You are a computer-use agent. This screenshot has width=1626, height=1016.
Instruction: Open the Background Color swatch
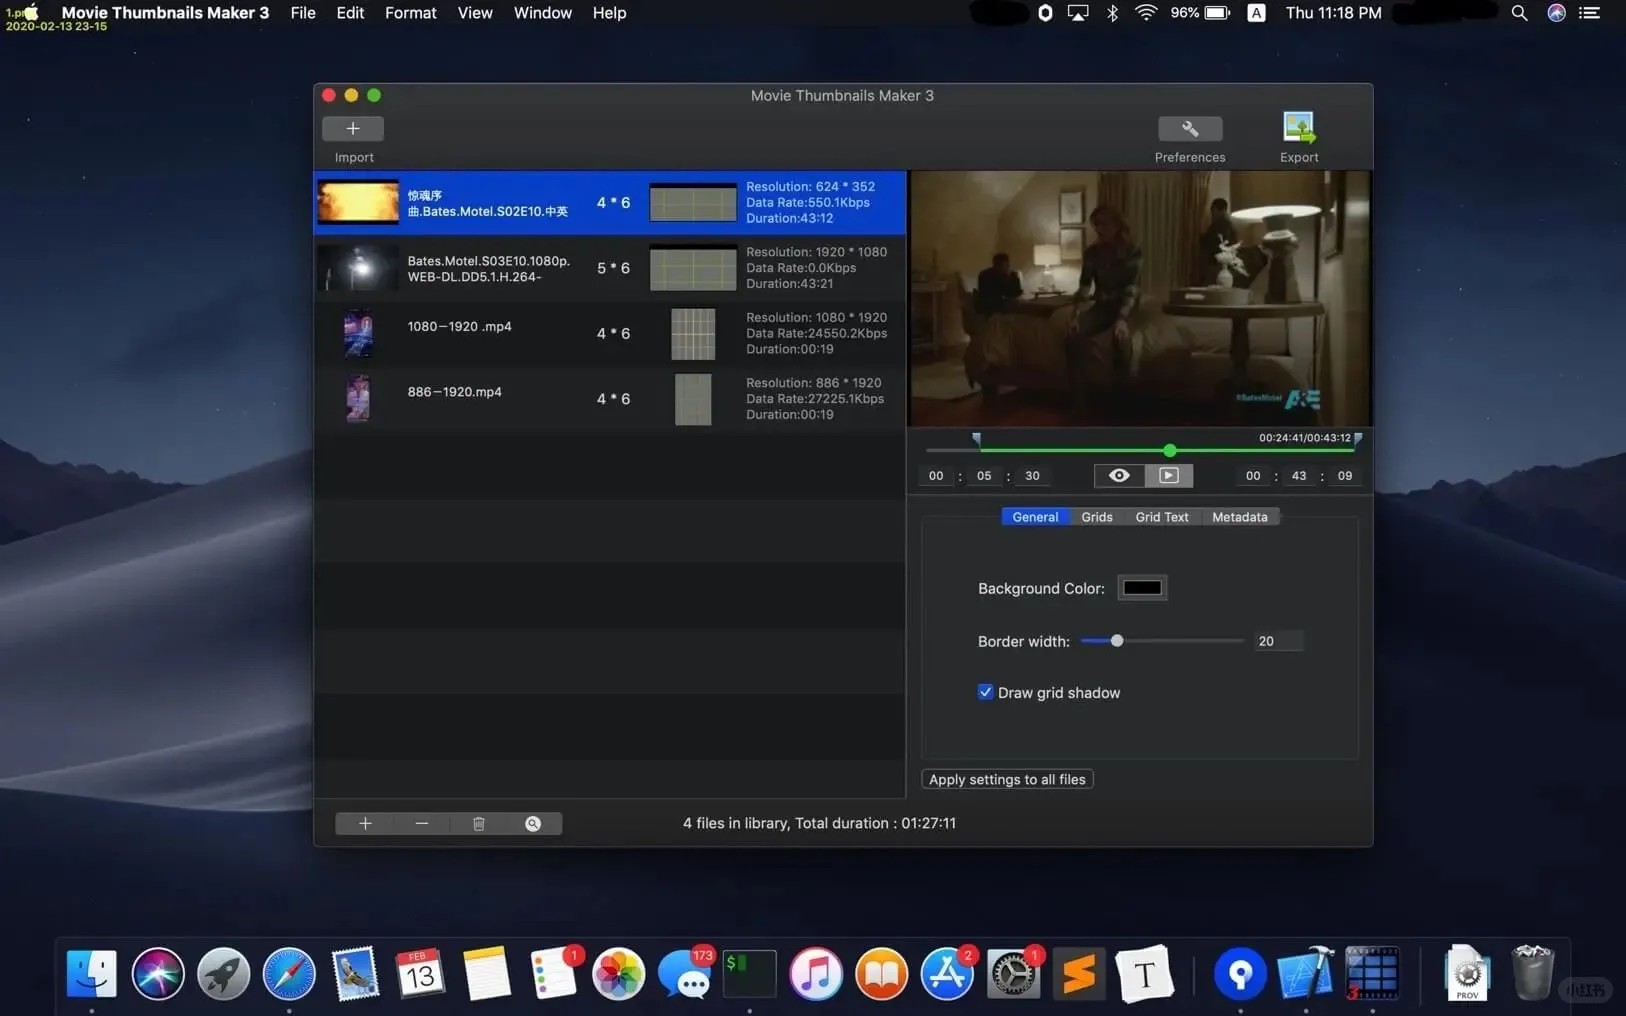coord(1142,588)
